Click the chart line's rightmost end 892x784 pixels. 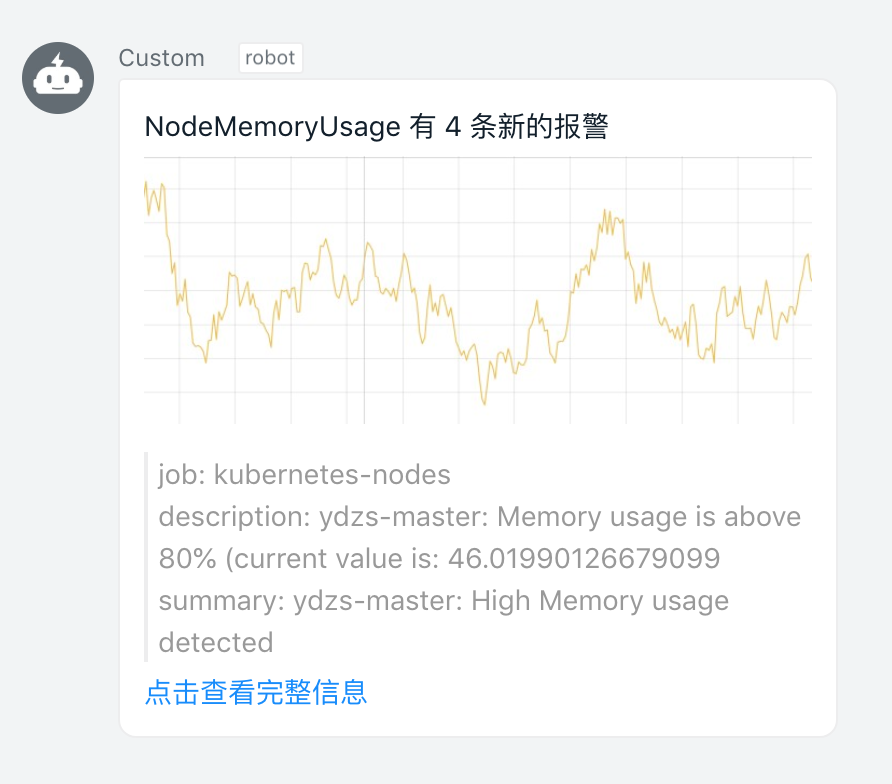811,279
